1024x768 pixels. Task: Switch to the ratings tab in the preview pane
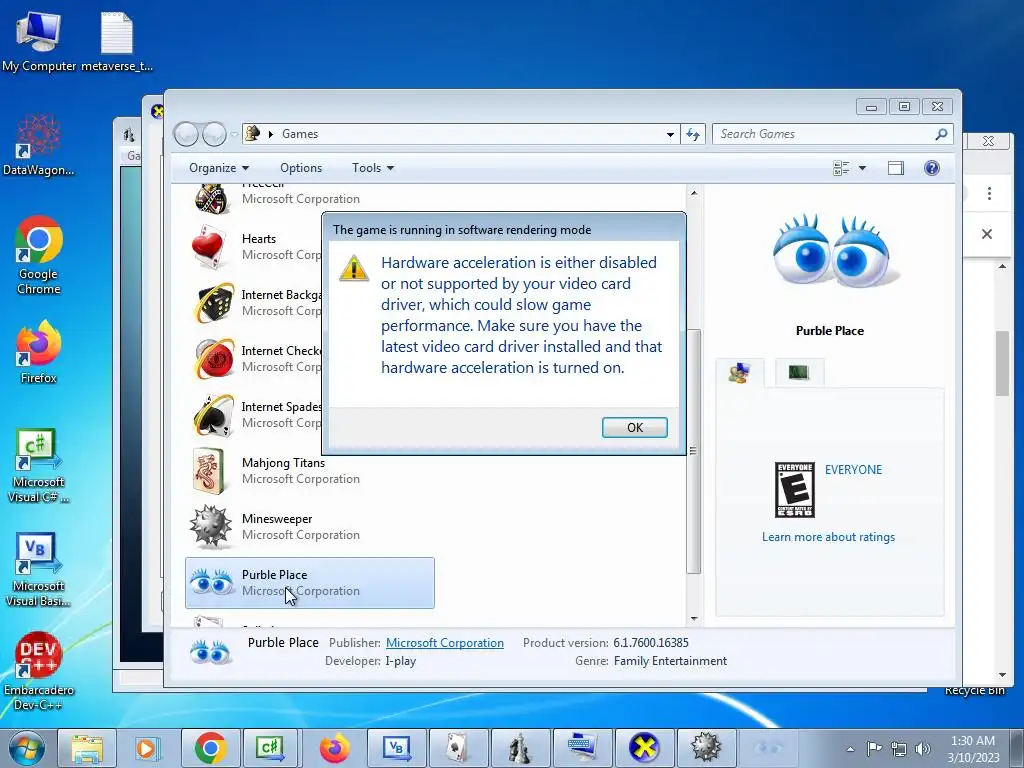739,372
